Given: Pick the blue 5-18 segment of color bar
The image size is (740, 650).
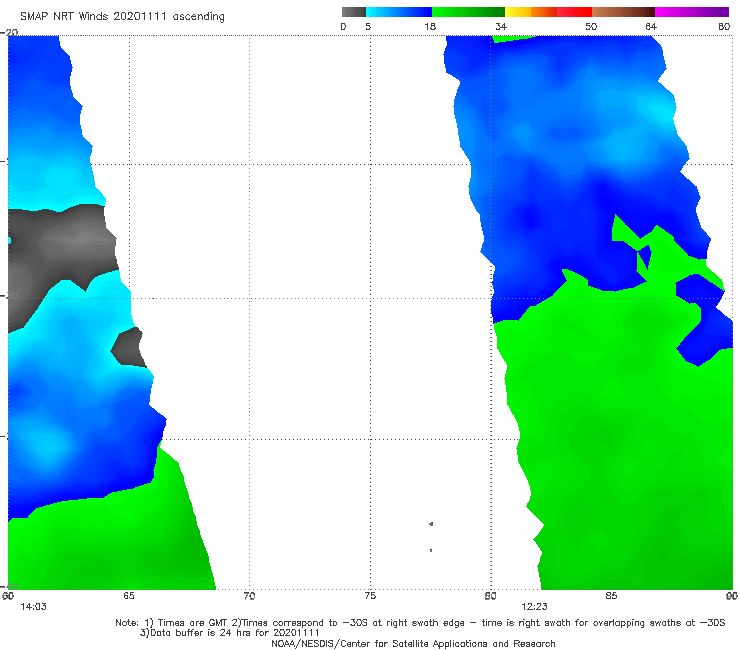Looking at the screenshot, I should pyautogui.click(x=399, y=12).
